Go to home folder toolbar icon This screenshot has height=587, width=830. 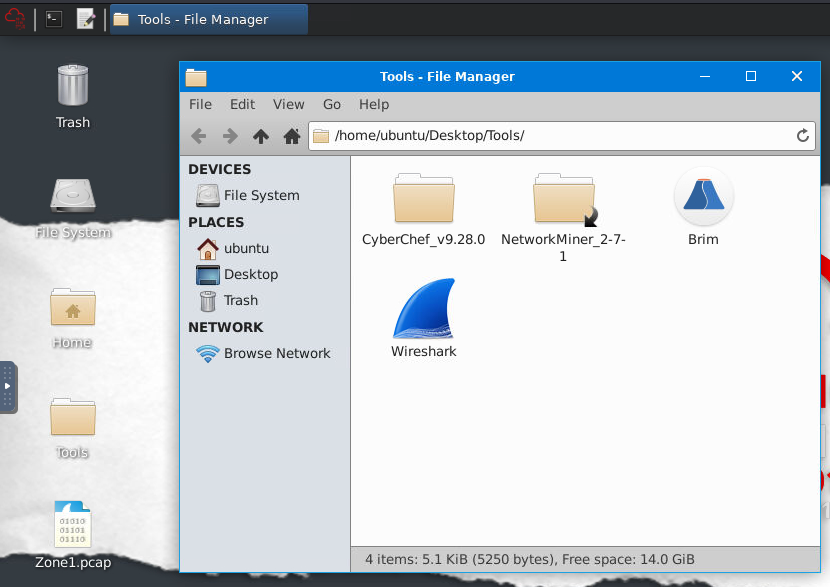tap(292, 136)
